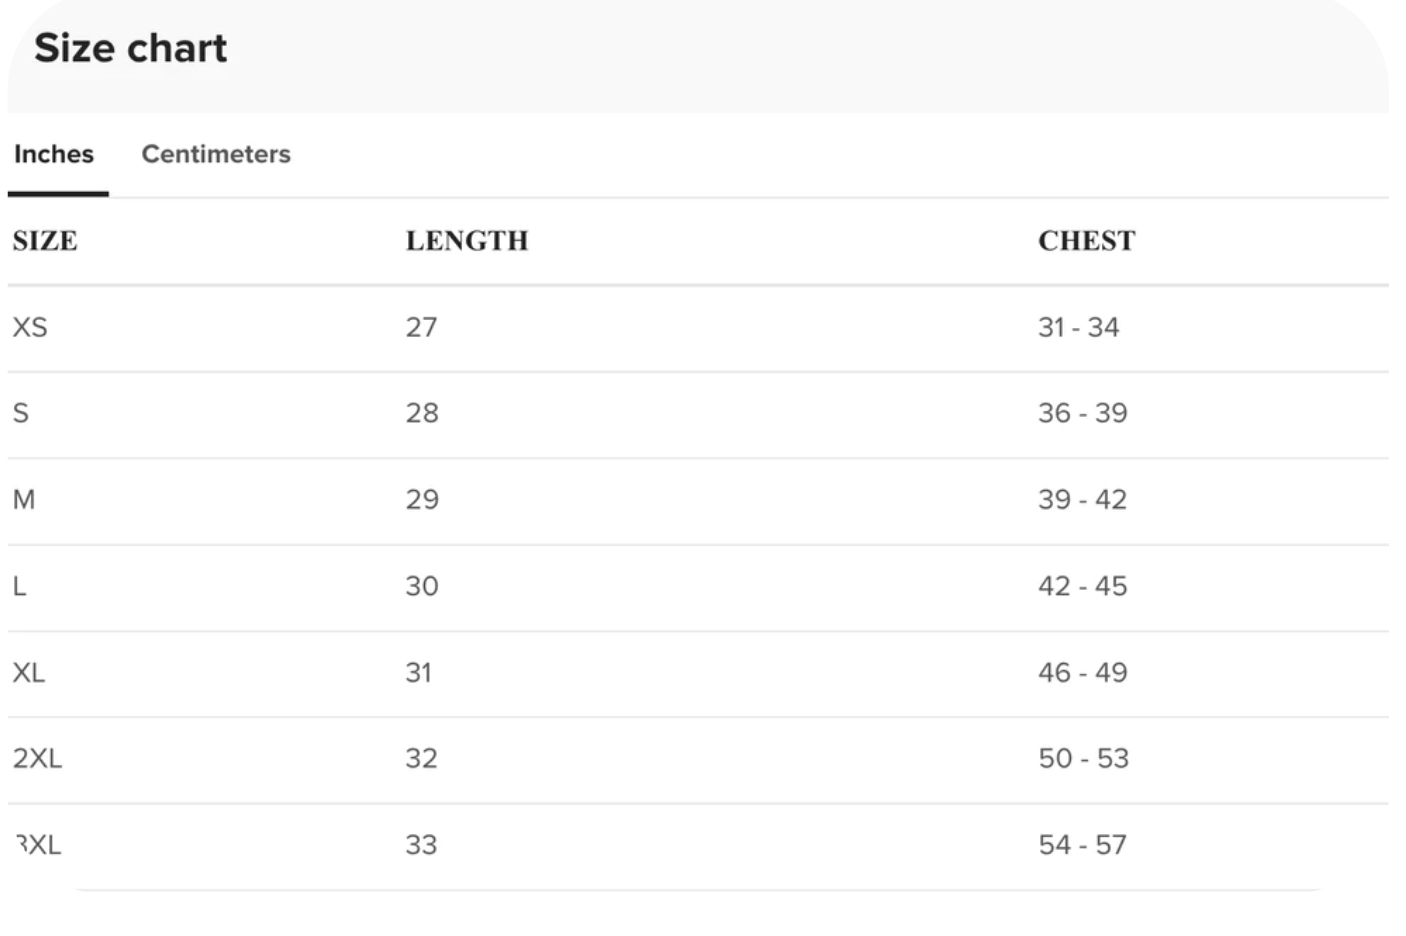1406x936 pixels.
Task: Select the 2XL size row label
Action: [38, 758]
